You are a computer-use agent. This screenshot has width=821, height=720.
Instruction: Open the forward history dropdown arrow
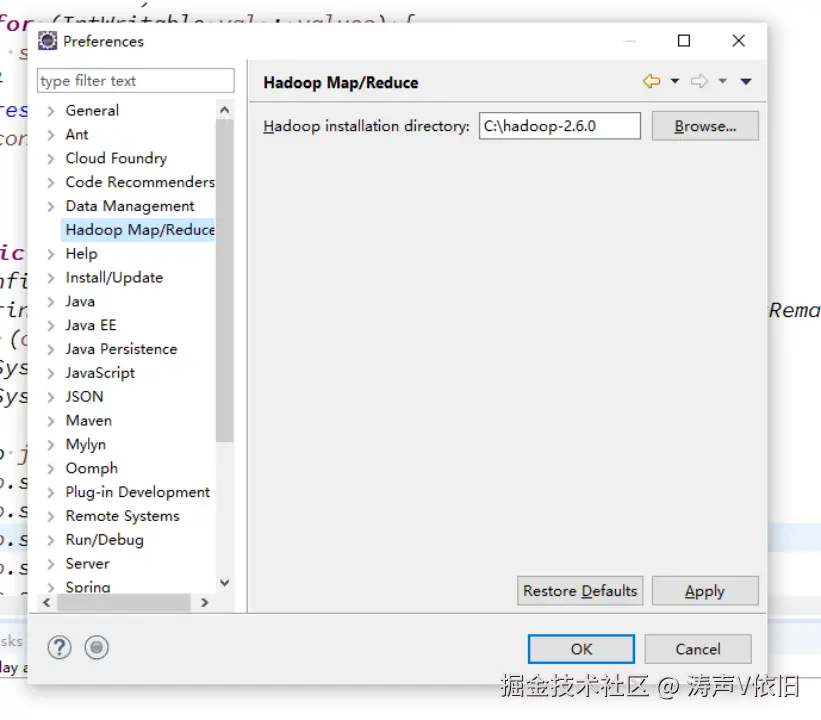[x=723, y=81]
